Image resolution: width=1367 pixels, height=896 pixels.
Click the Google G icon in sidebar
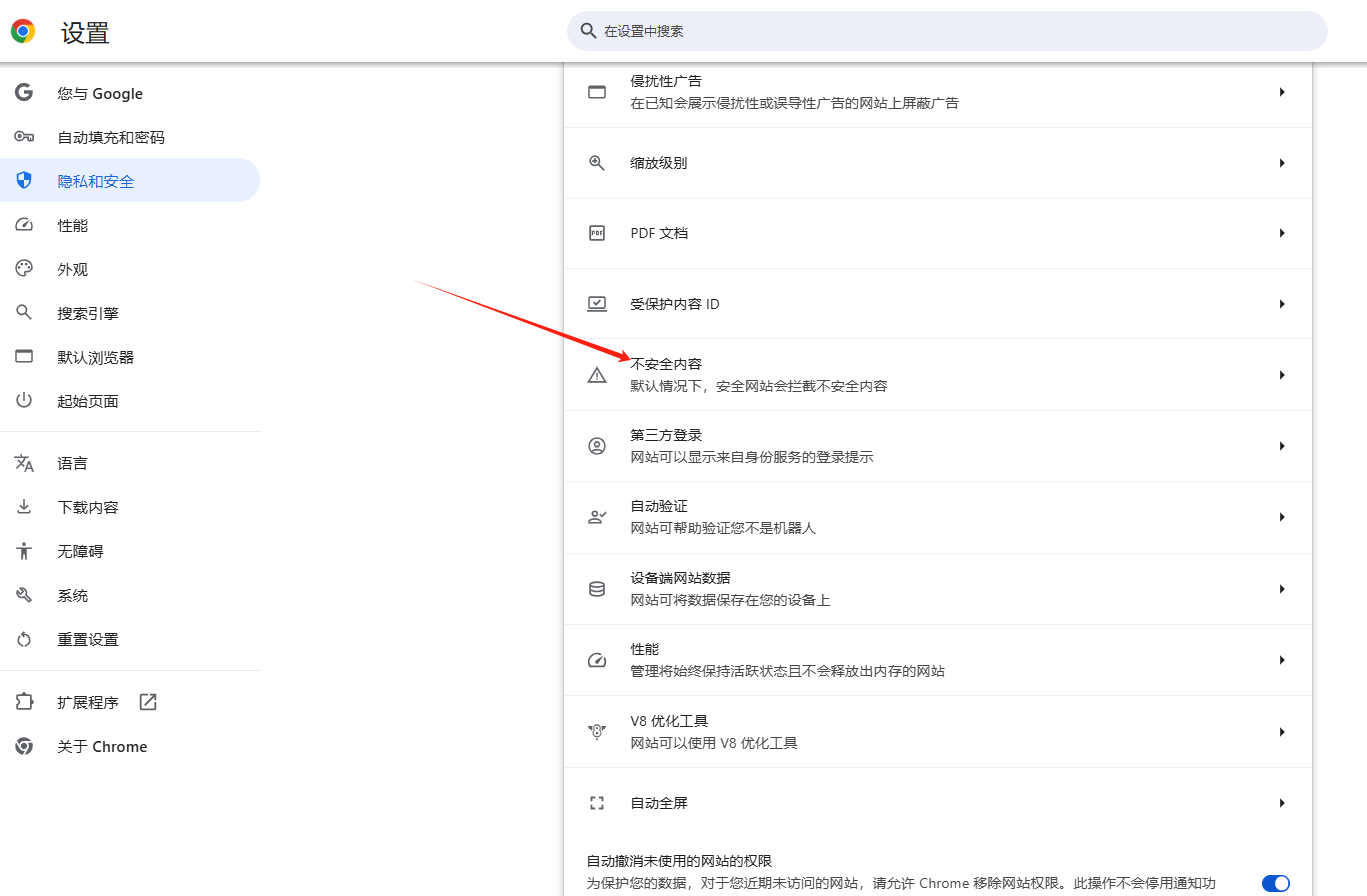pos(24,93)
